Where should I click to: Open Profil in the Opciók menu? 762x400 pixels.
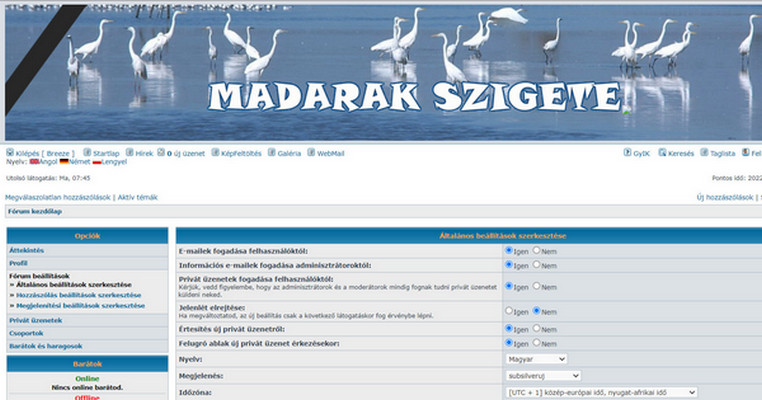(x=18, y=263)
